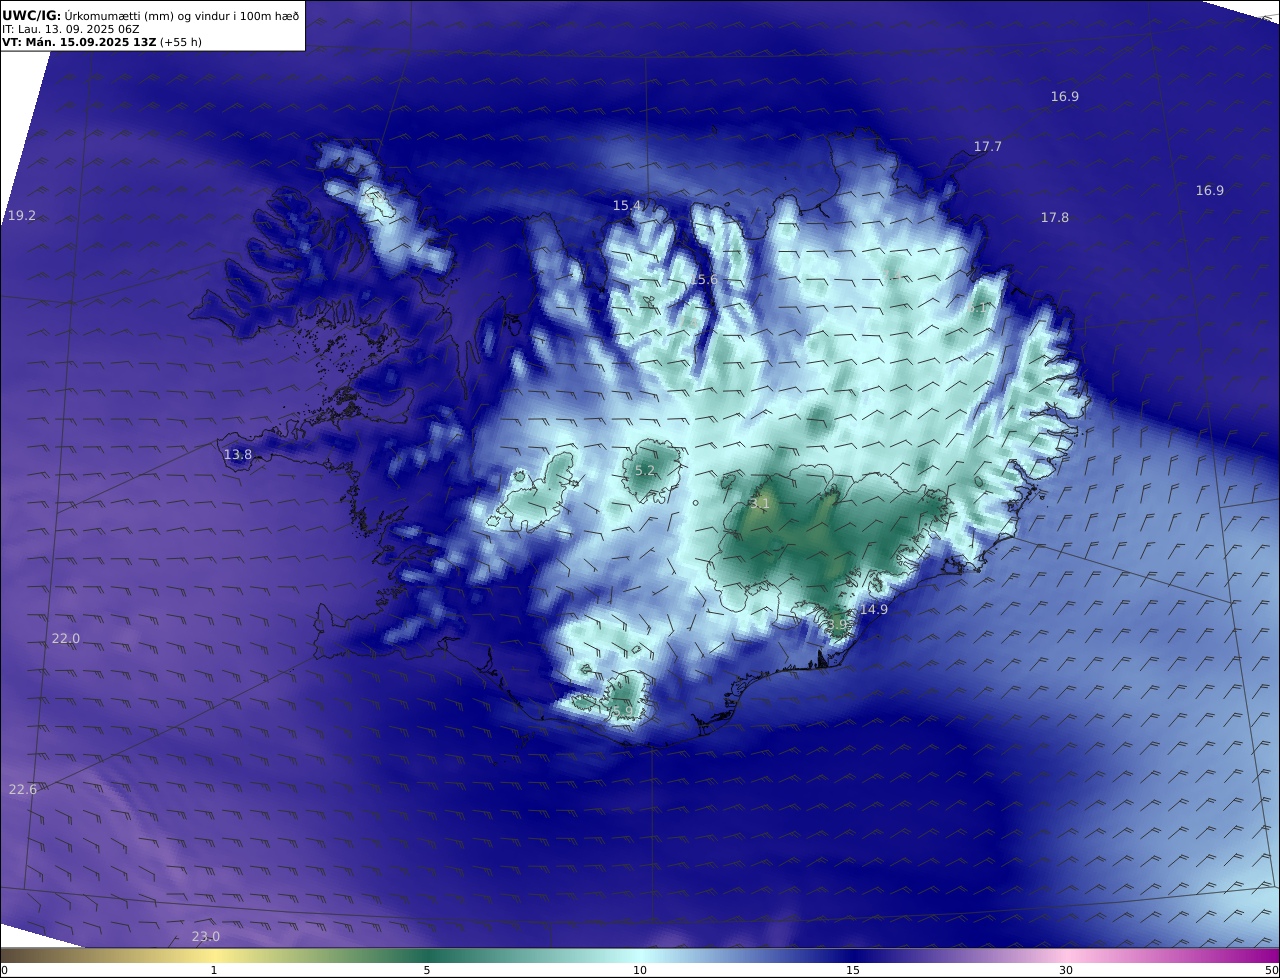The height and width of the screenshot is (978, 1280).
Task: Click the '(+55 h)' forecast offset text
Action: (180, 42)
